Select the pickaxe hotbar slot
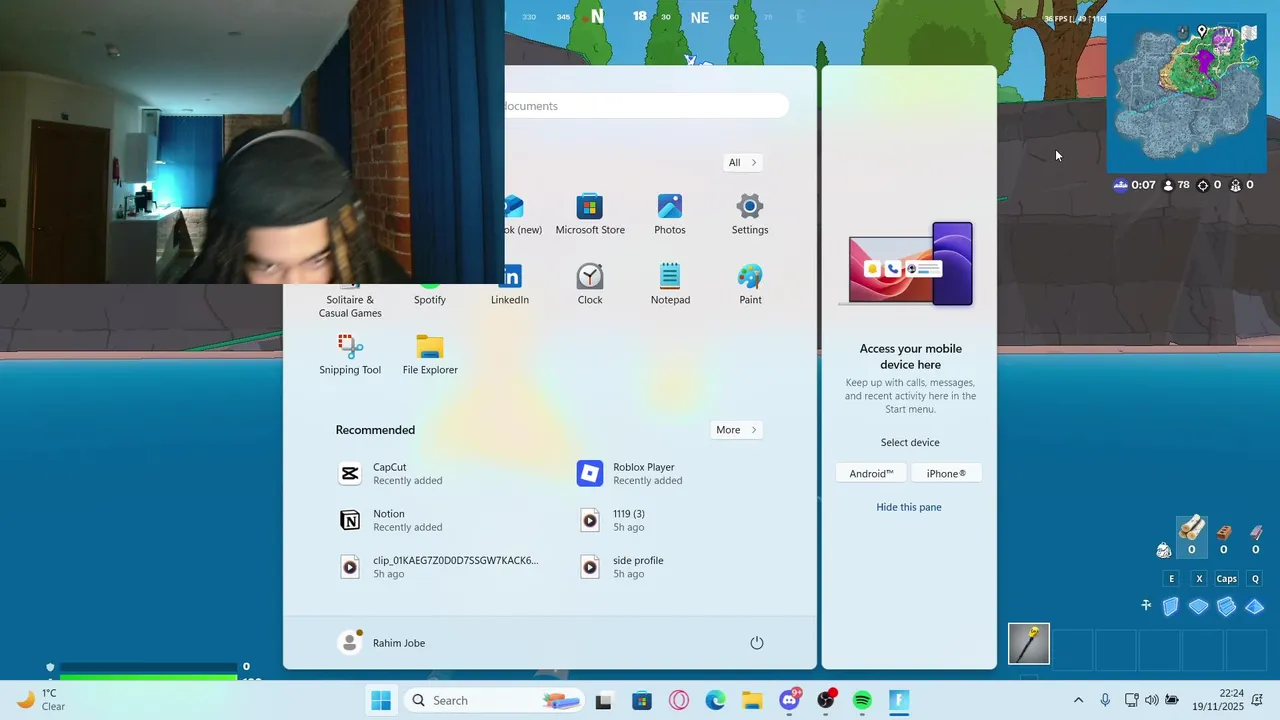Viewport: 1280px width, 720px height. coord(1029,645)
